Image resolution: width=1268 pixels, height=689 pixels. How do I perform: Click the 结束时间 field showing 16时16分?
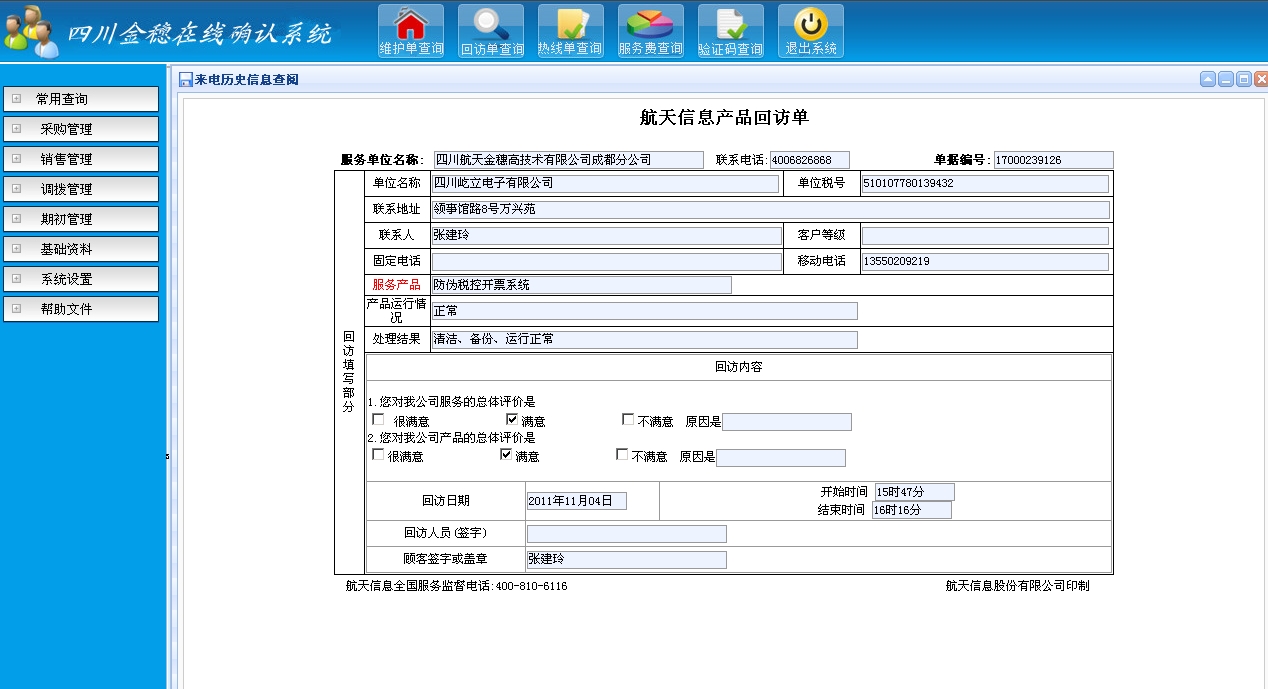pyautogui.click(x=912, y=510)
